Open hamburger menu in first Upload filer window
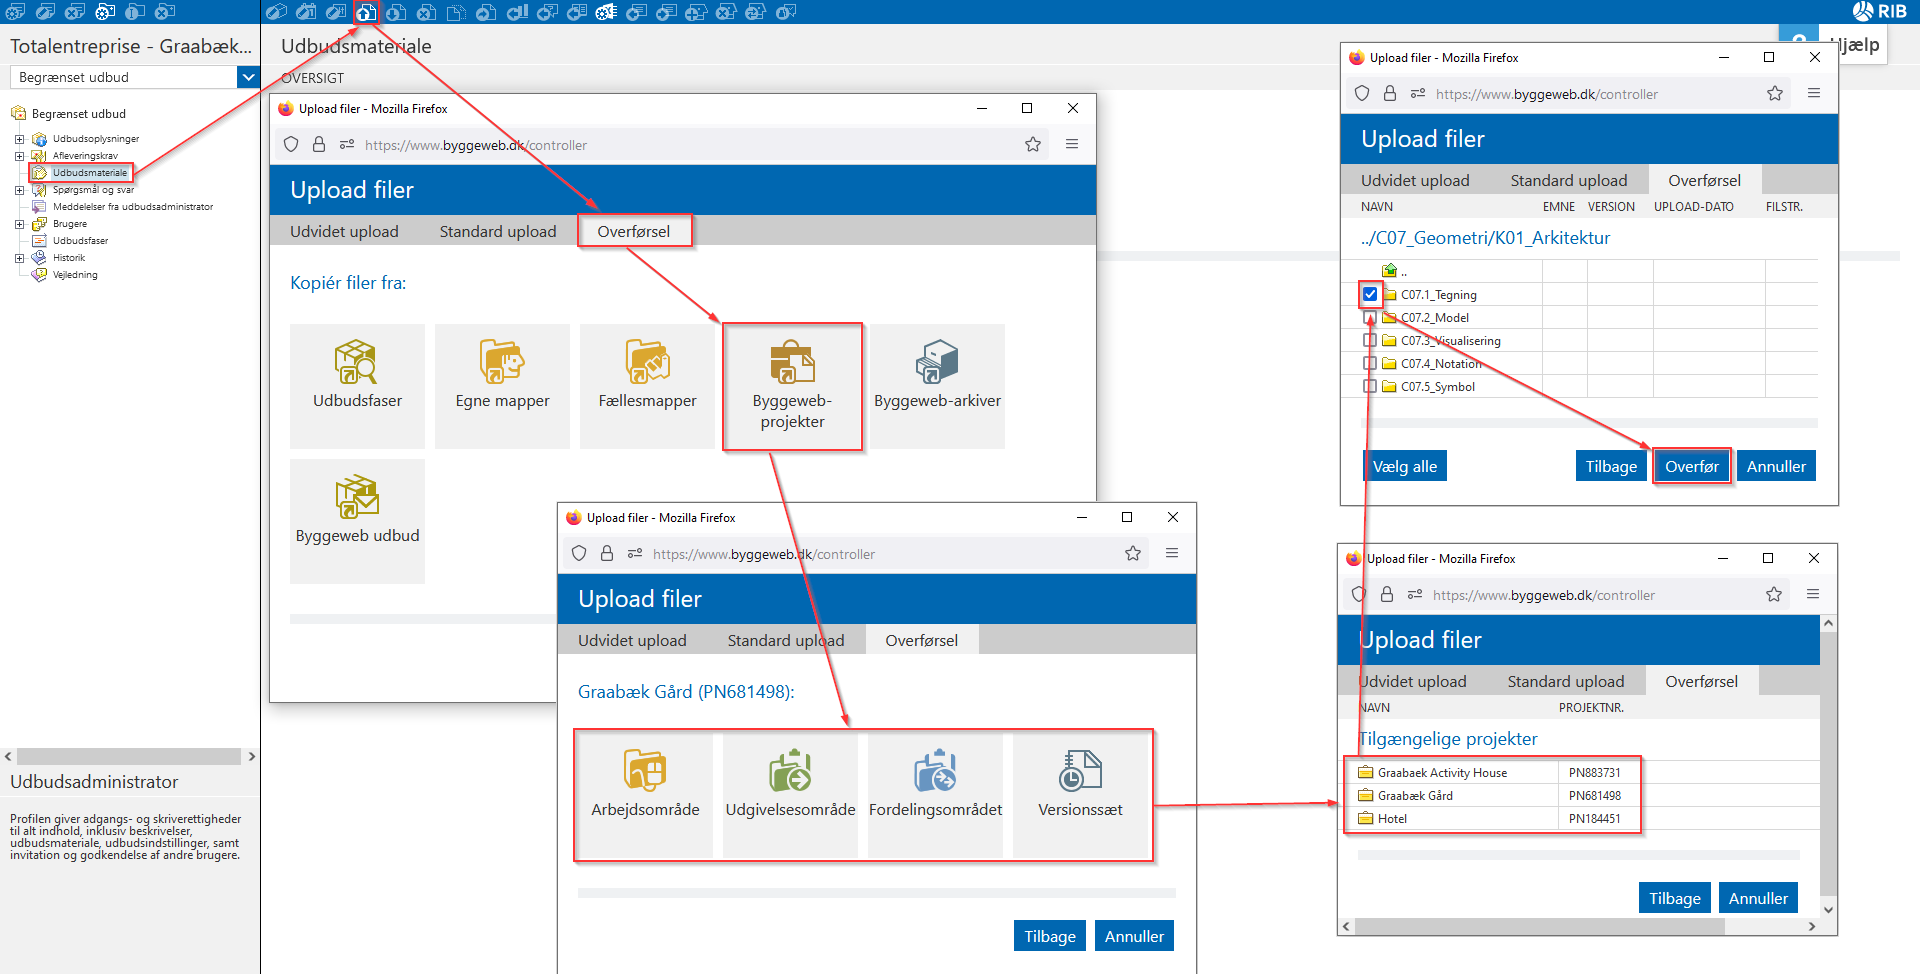 [x=1072, y=144]
